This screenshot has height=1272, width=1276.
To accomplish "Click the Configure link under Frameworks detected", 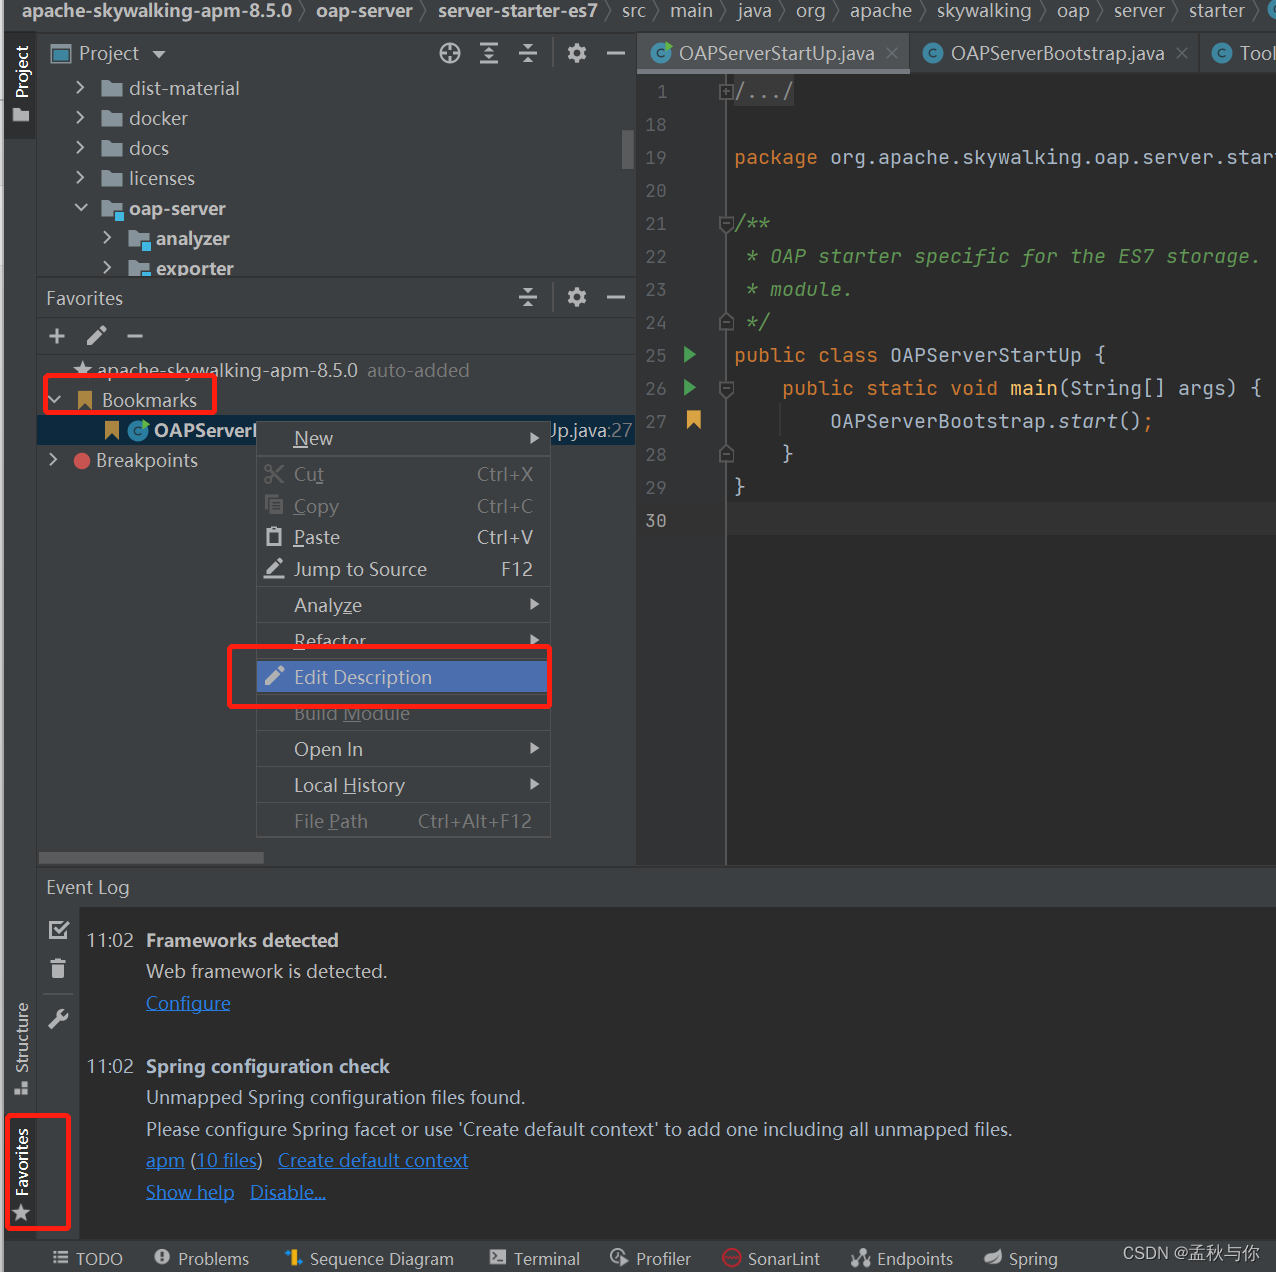I will [x=188, y=1003].
